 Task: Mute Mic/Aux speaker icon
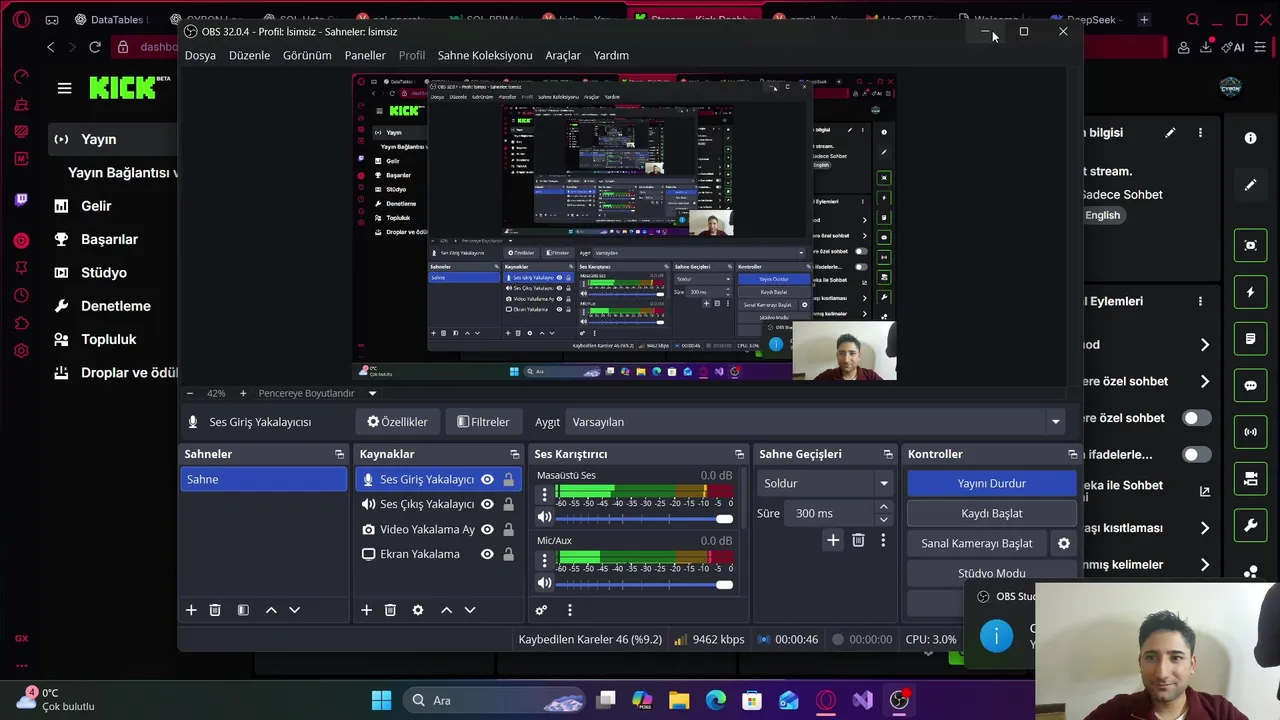544,583
